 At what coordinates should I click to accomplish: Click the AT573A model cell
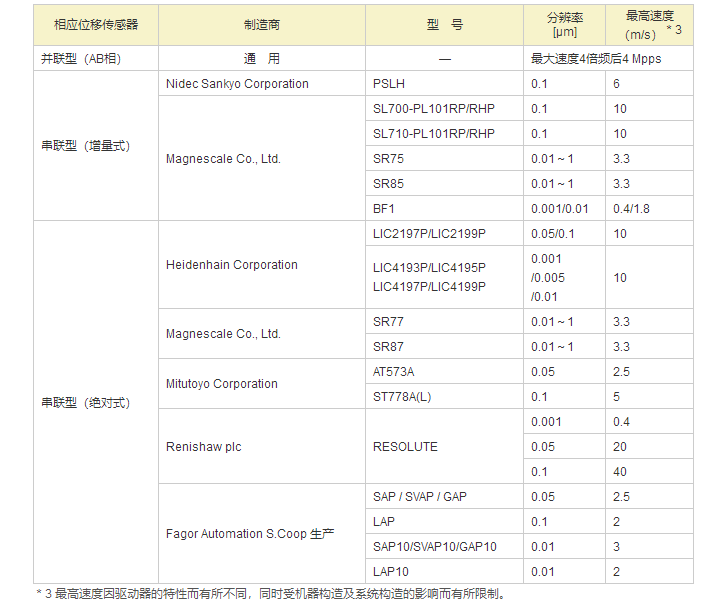(444, 371)
